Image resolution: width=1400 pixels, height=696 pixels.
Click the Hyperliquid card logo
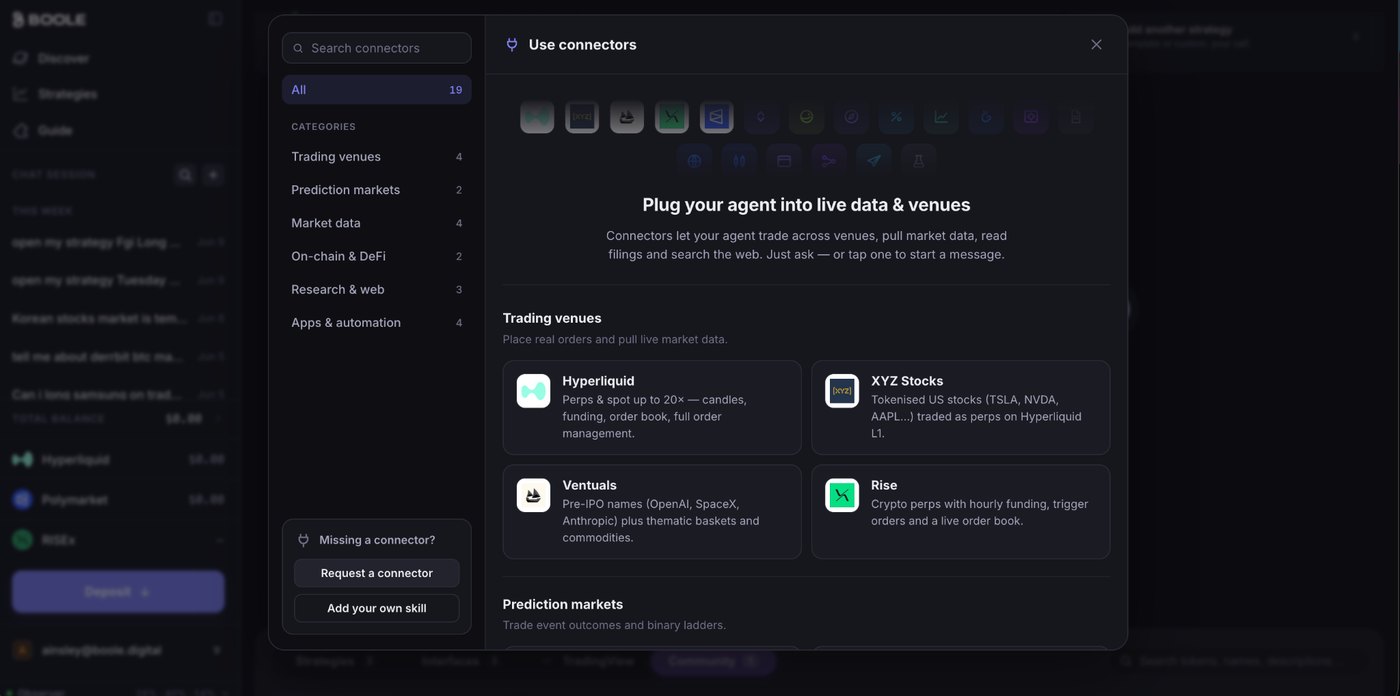point(533,391)
